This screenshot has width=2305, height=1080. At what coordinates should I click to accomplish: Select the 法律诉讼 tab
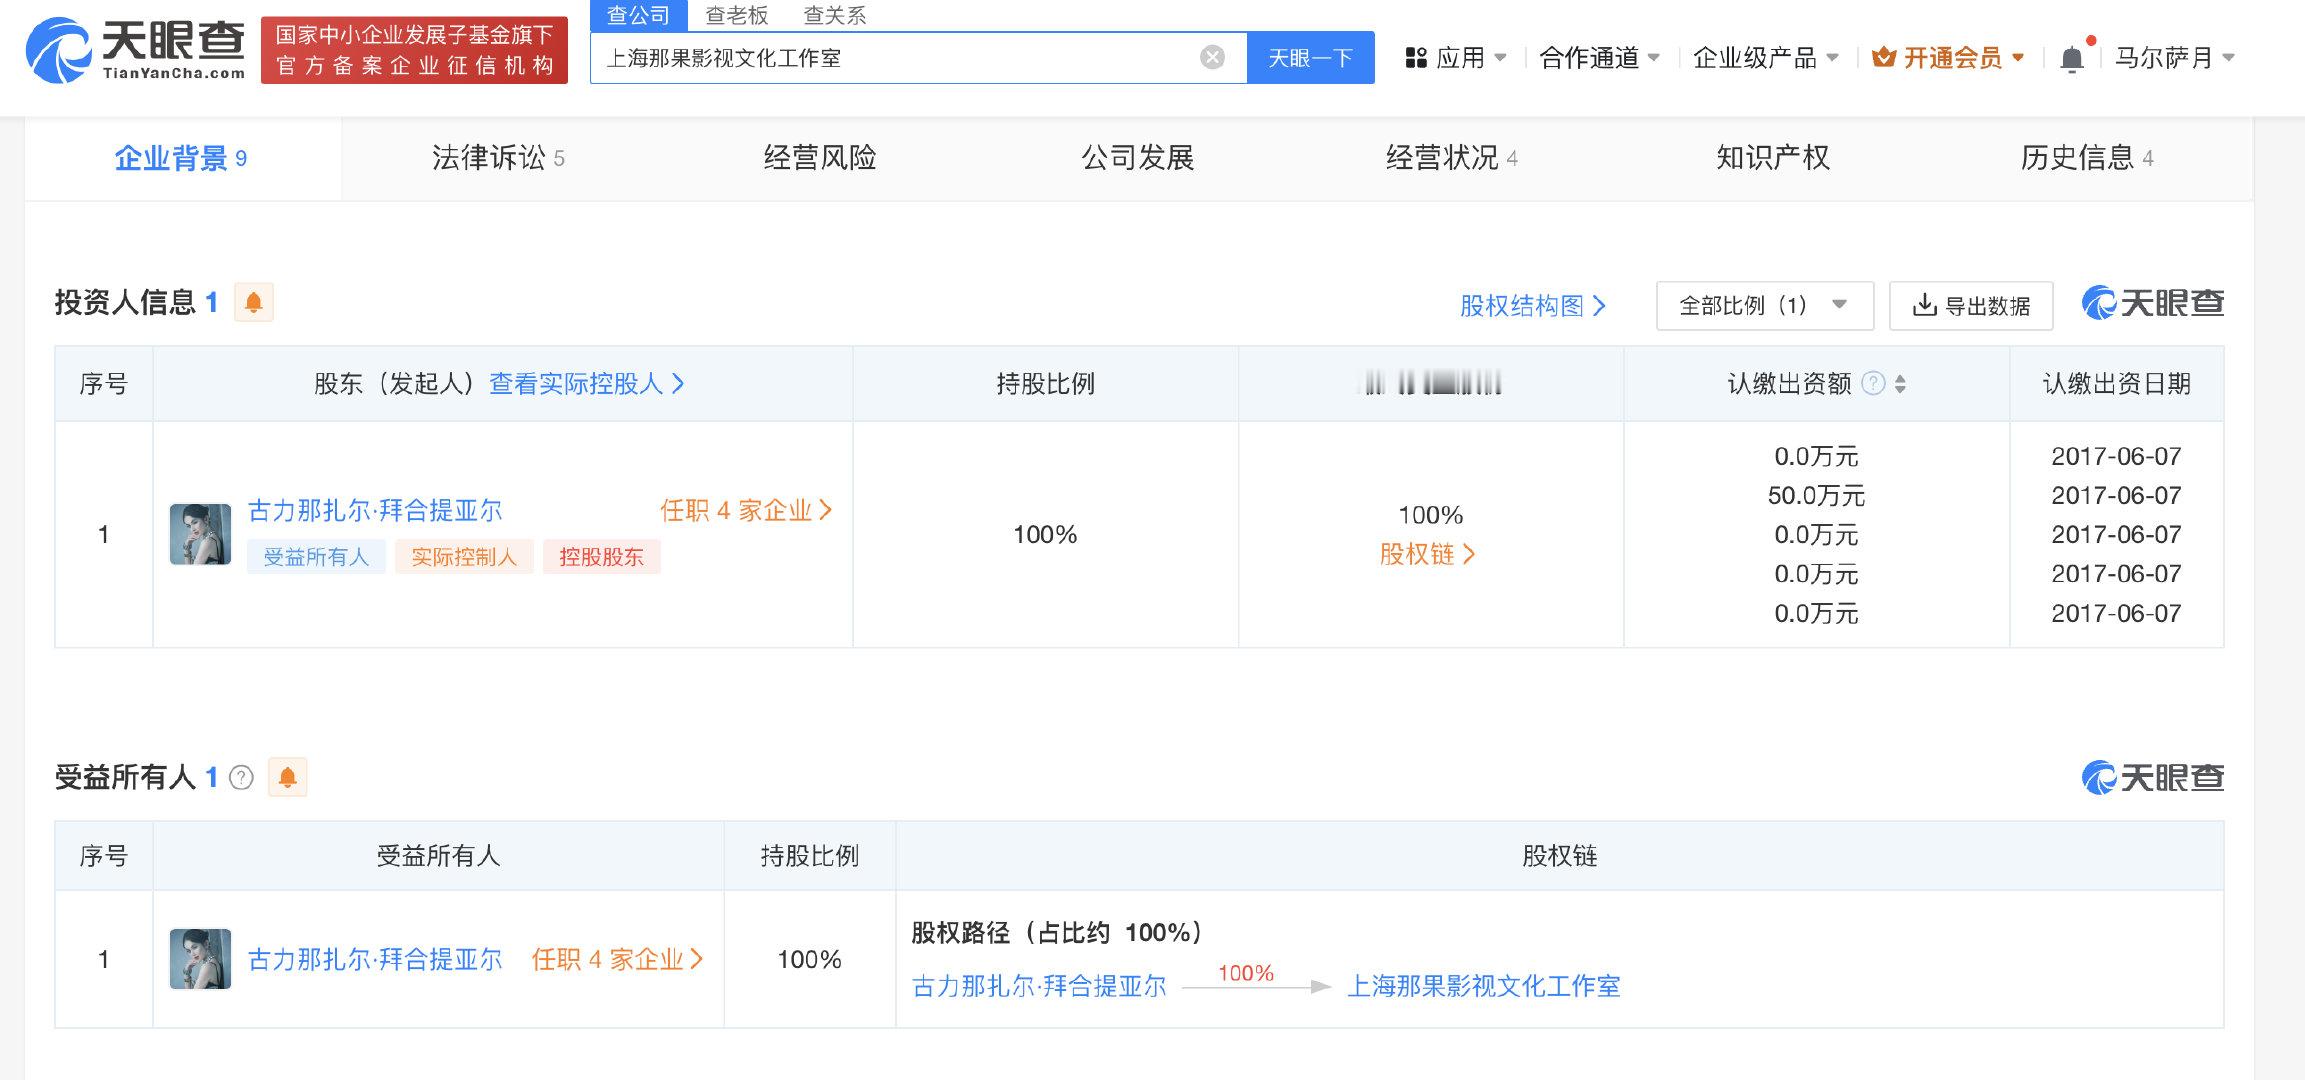pos(498,158)
